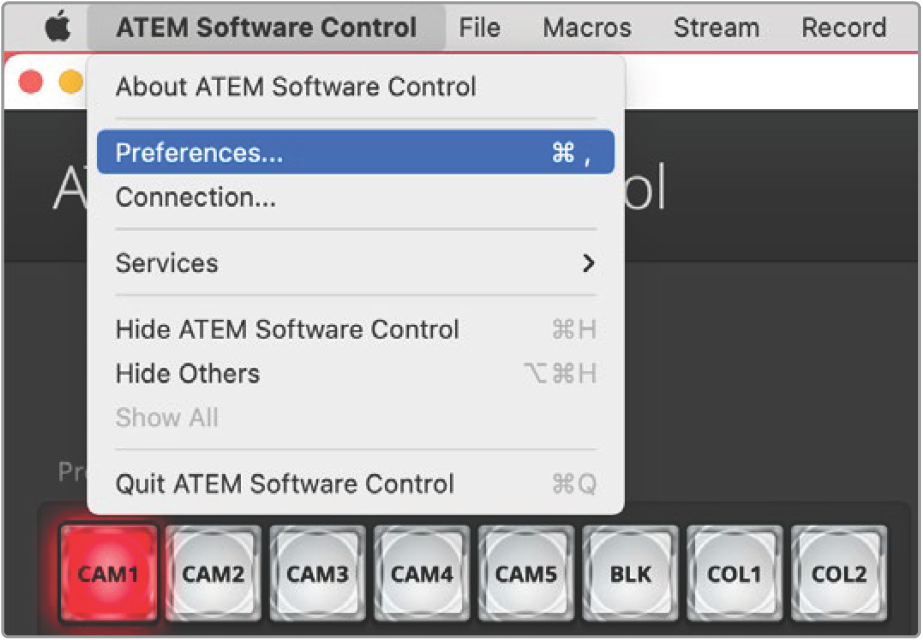
Task: Select COL2 color generator button
Action: pos(839,573)
